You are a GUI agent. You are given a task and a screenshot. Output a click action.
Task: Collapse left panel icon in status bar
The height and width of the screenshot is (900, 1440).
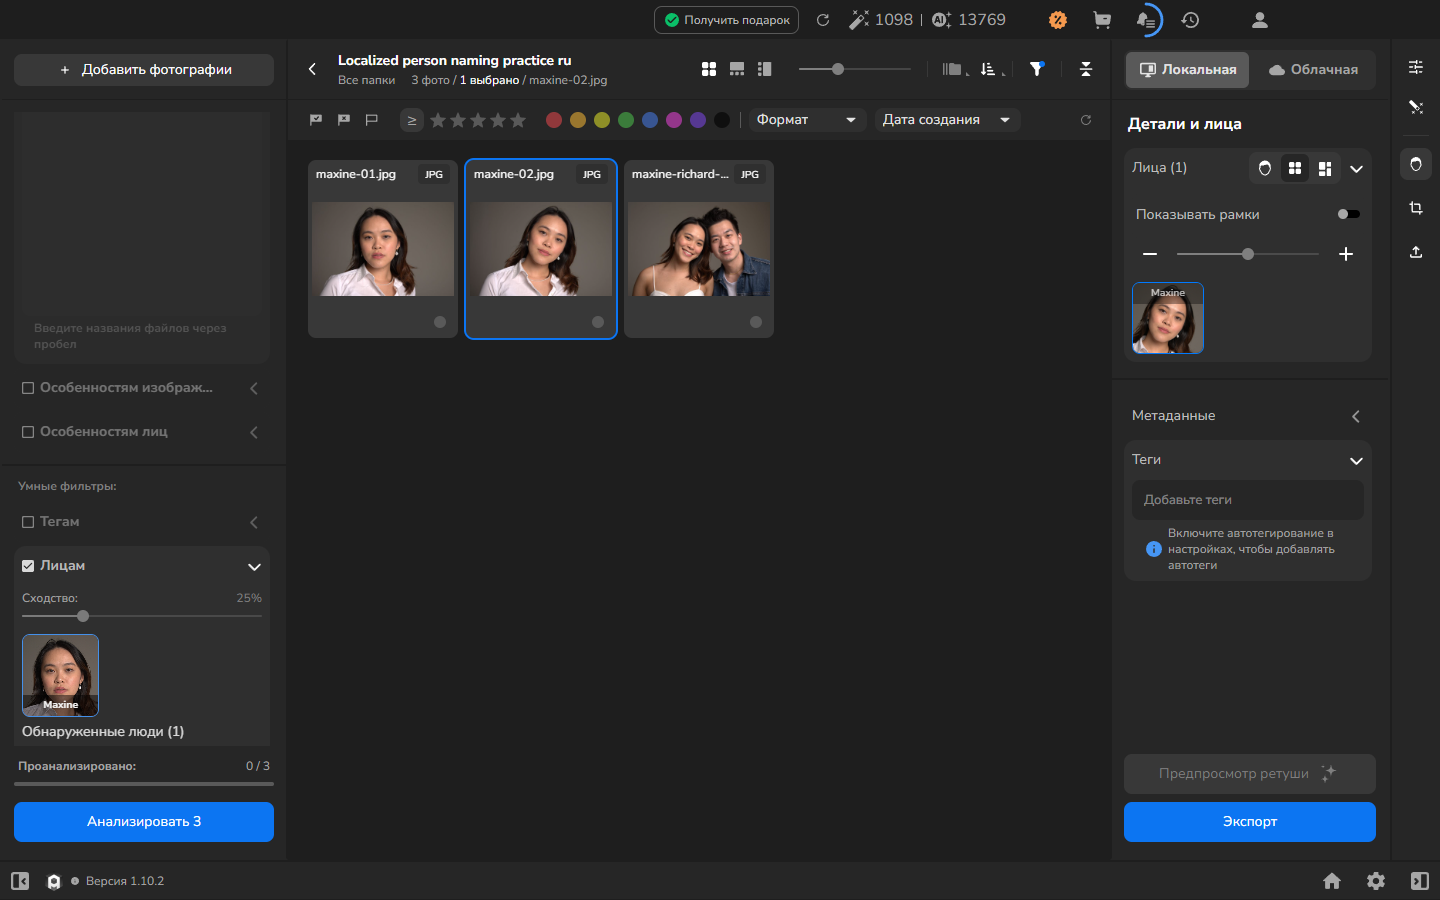point(20,881)
